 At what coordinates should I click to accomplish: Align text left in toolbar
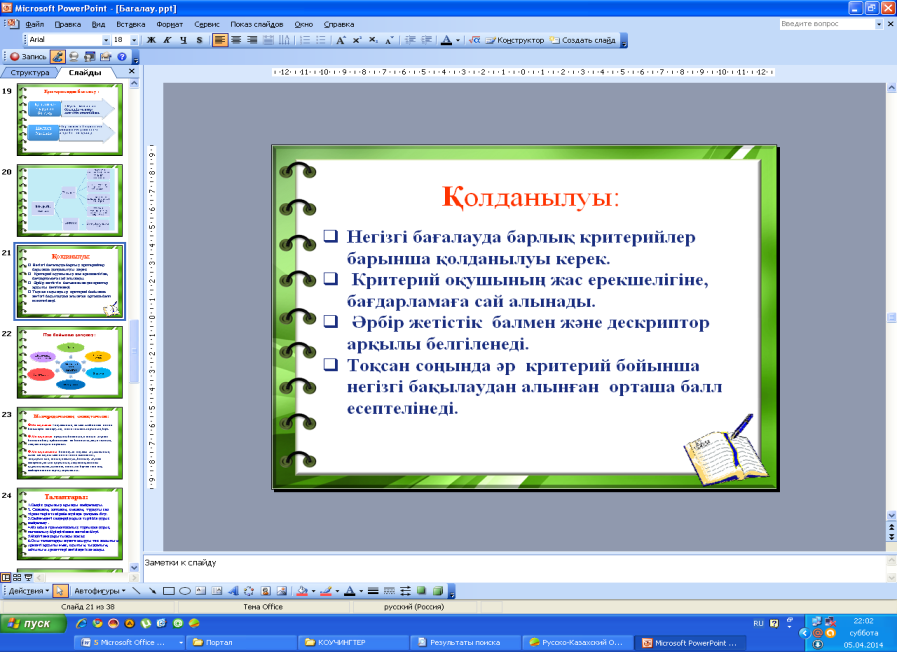pos(220,40)
